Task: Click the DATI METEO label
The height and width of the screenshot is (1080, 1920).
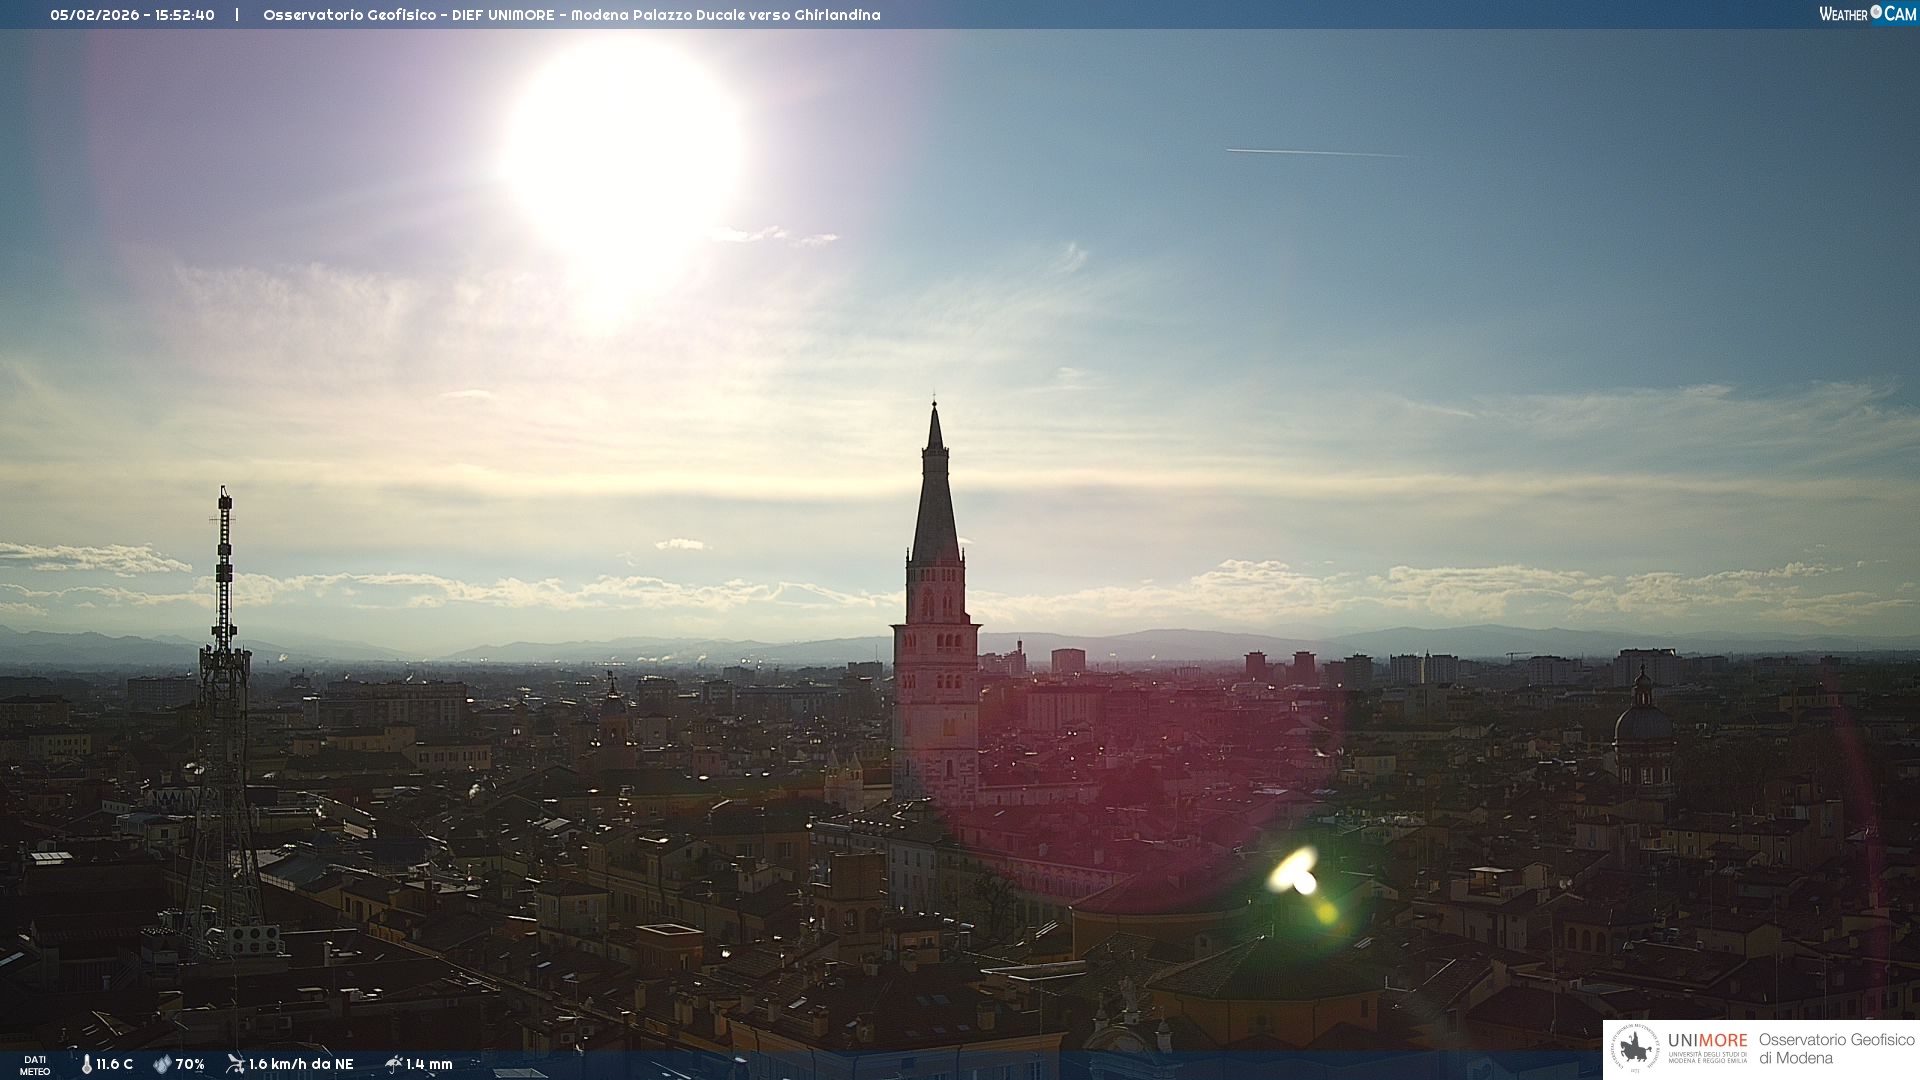Action: pyautogui.click(x=35, y=1065)
